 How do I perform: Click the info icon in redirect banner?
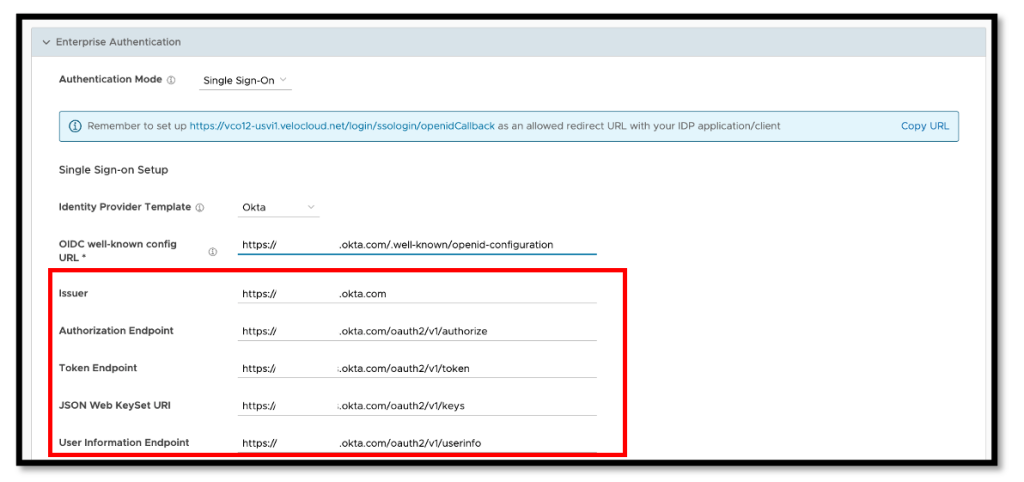pos(75,126)
